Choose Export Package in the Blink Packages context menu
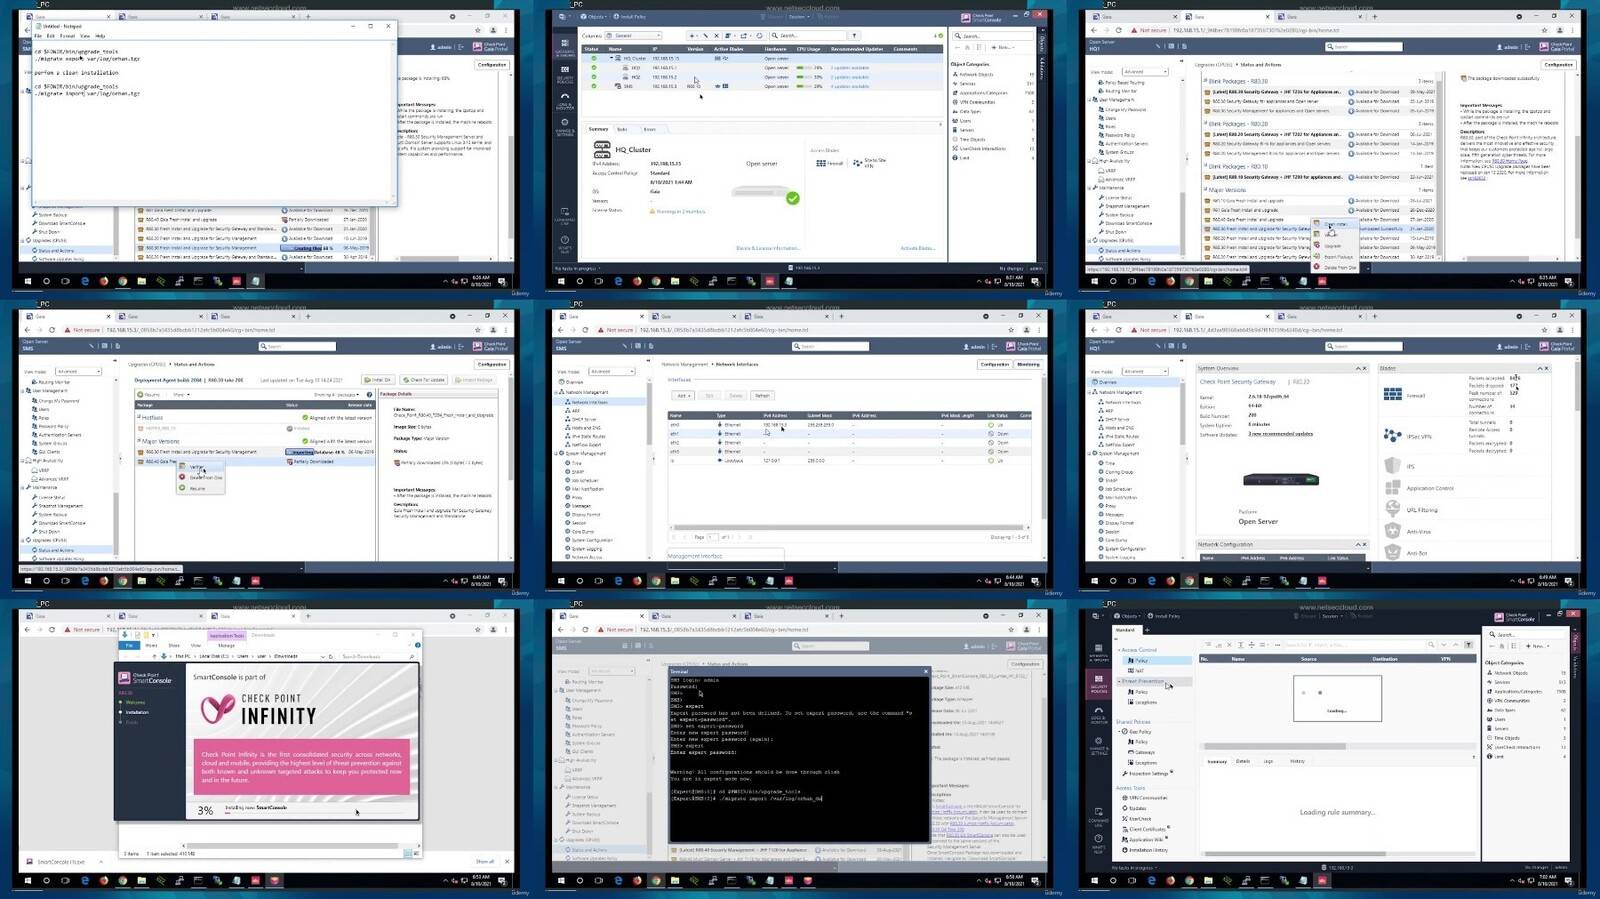Image resolution: width=1600 pixels, height=899 pixels. [1338, 257]
